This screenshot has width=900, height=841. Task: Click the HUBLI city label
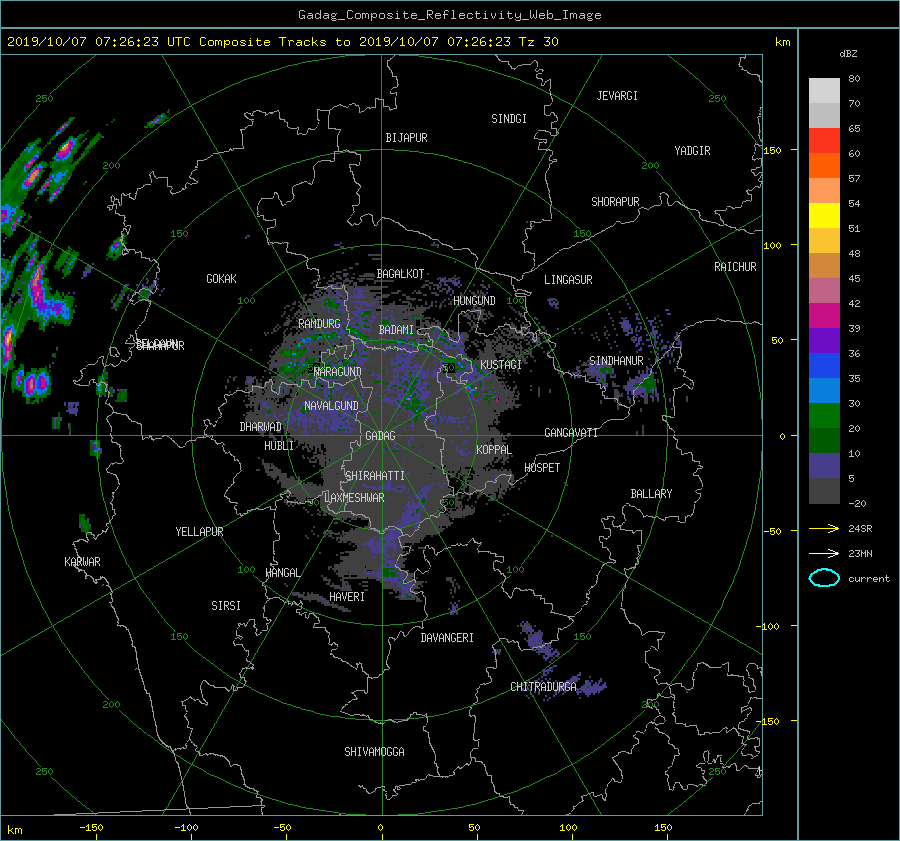tap(279, 446)
